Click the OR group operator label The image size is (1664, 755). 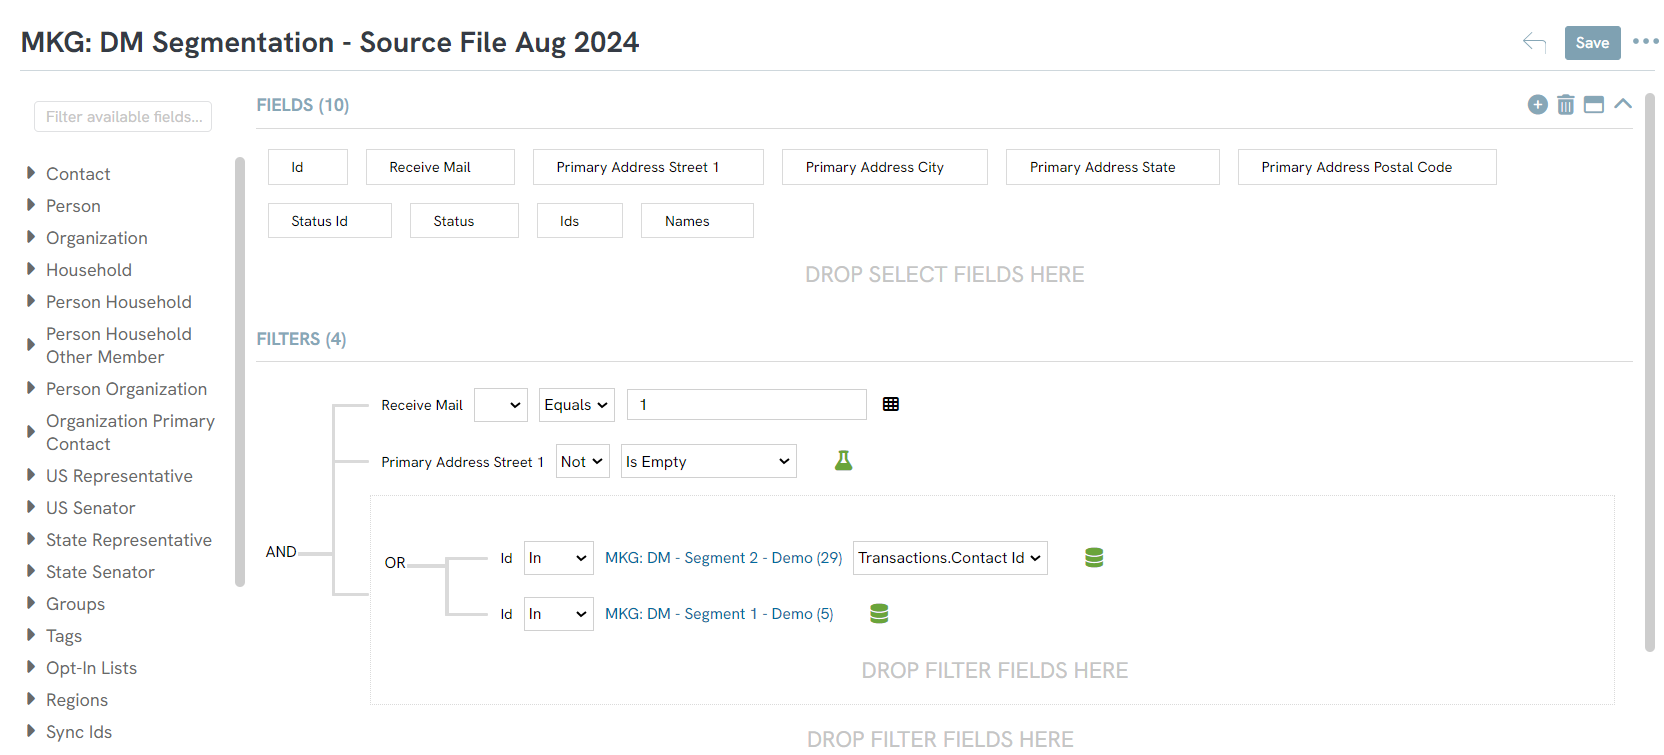pos(395,563)
